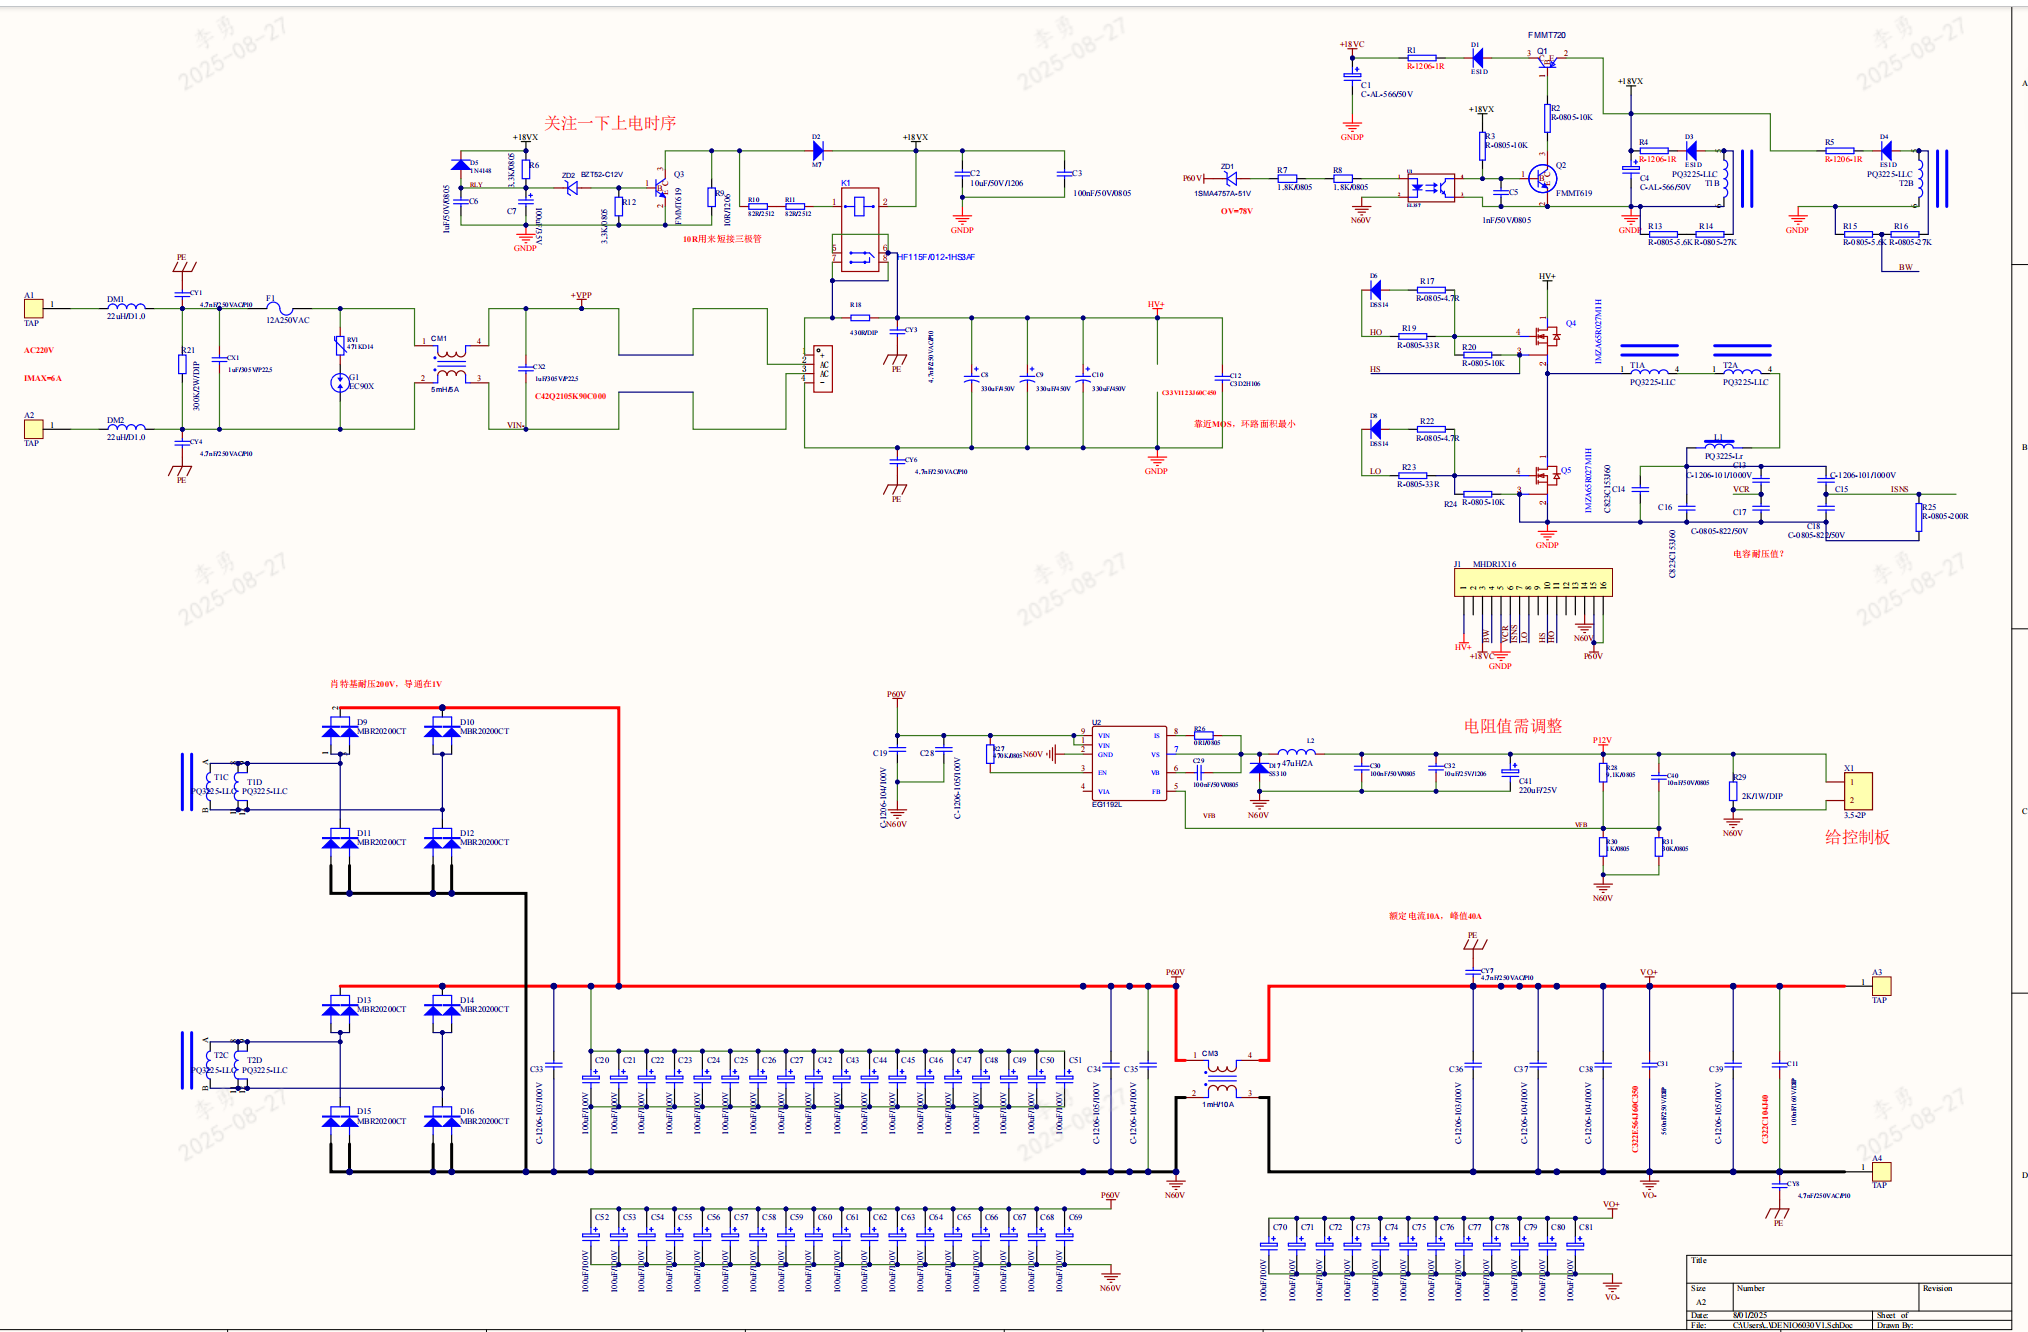
Task: Click the 'C42Q2105K90C000' red part label
Action: [570, 396]
